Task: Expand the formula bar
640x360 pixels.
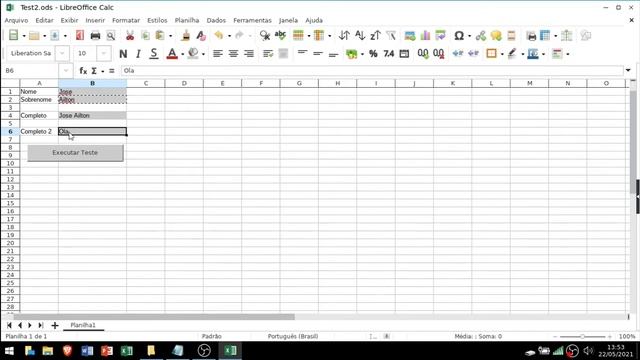Action: [628, 71]
